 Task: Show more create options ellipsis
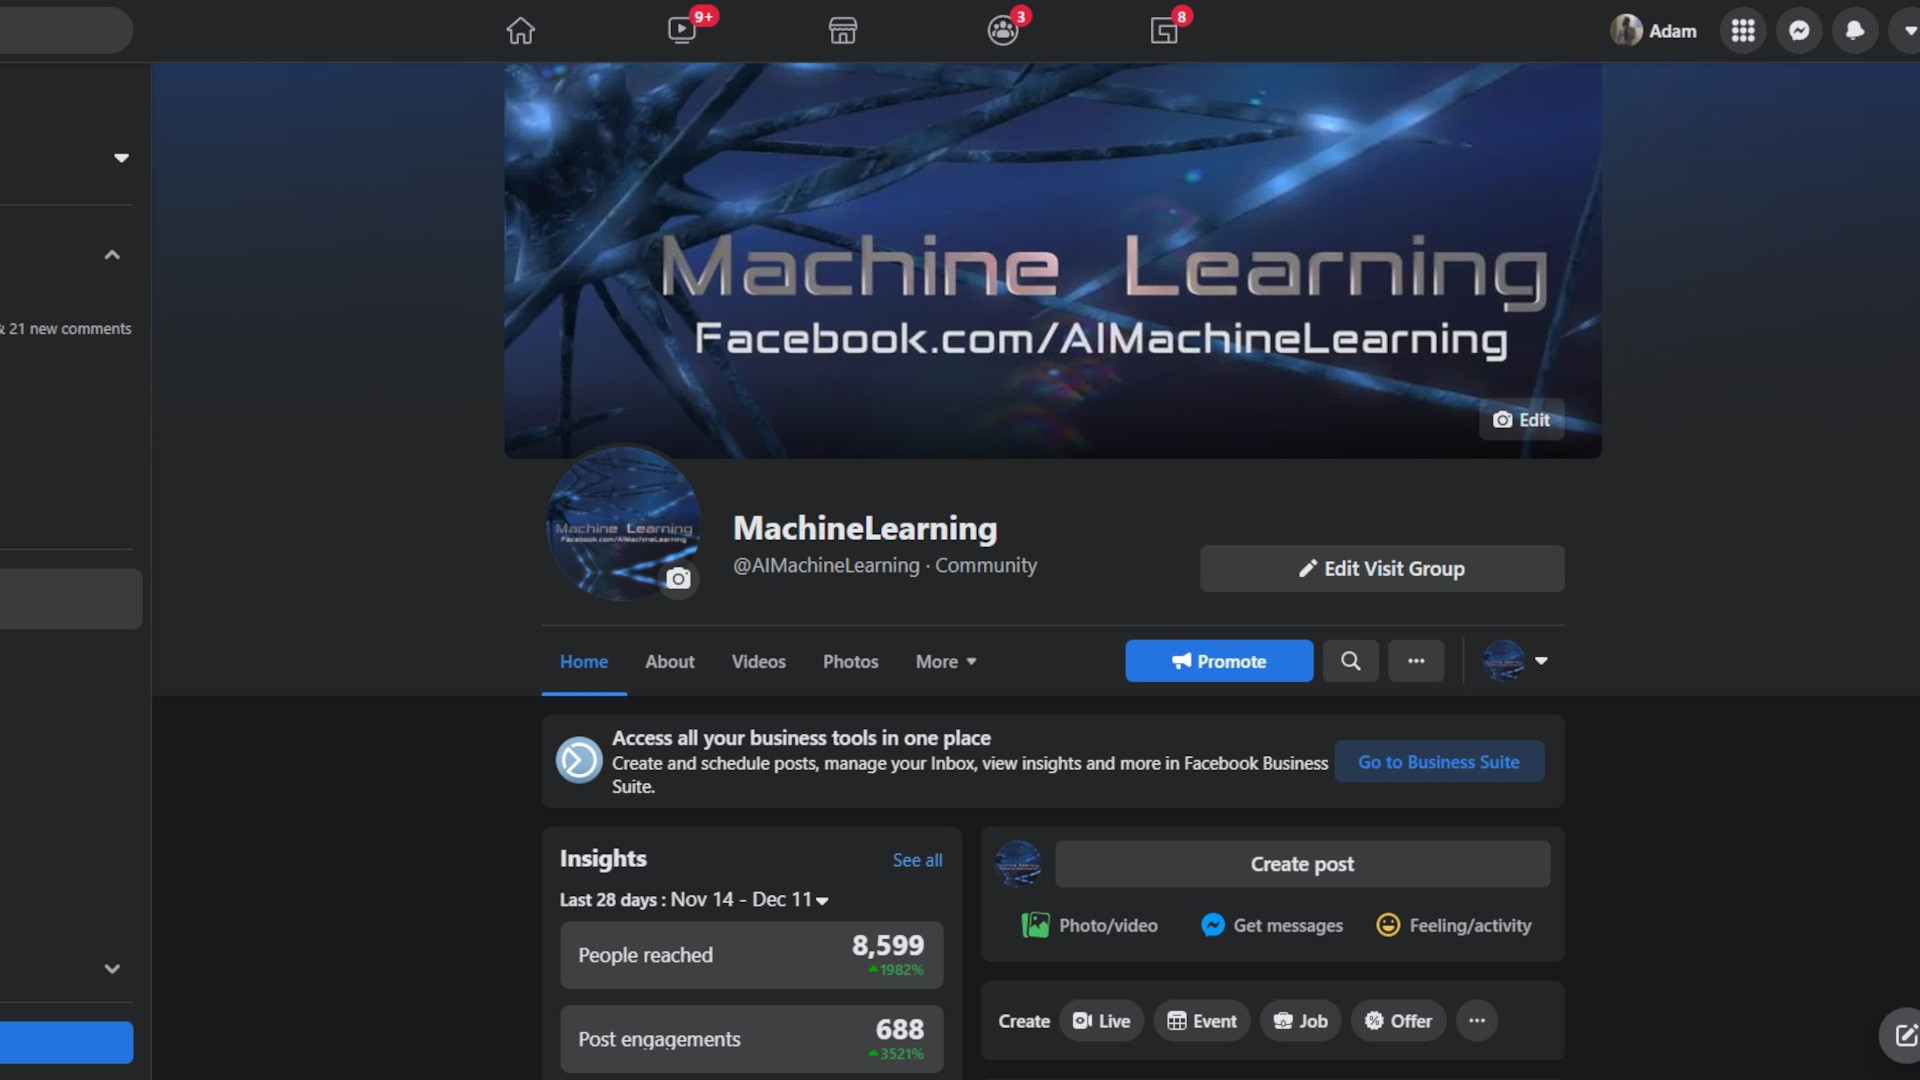pos(1477,1021)
